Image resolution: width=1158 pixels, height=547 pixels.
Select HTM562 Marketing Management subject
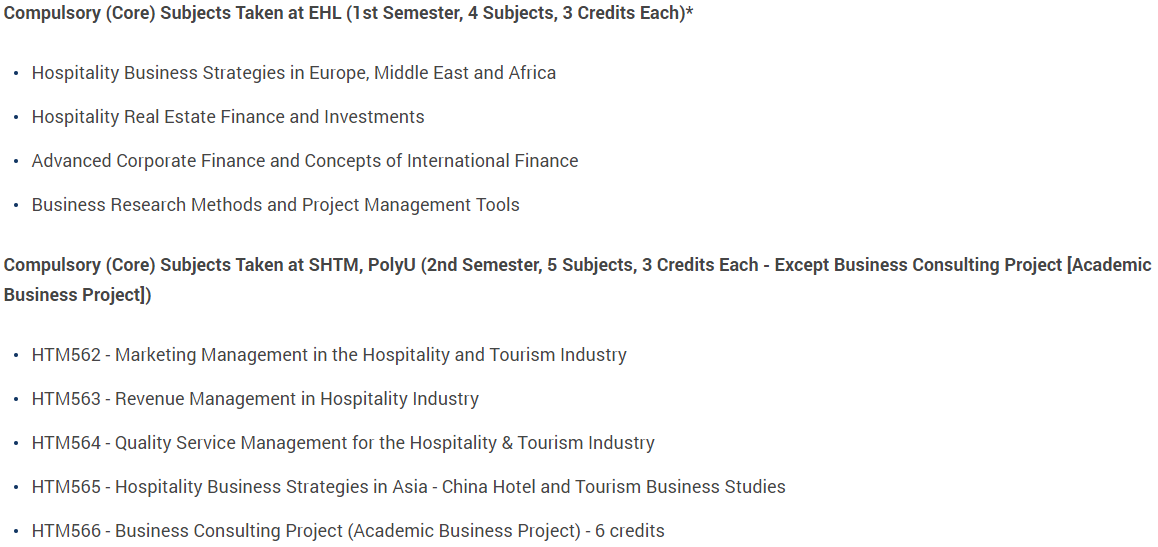click(x=329, y=355)
